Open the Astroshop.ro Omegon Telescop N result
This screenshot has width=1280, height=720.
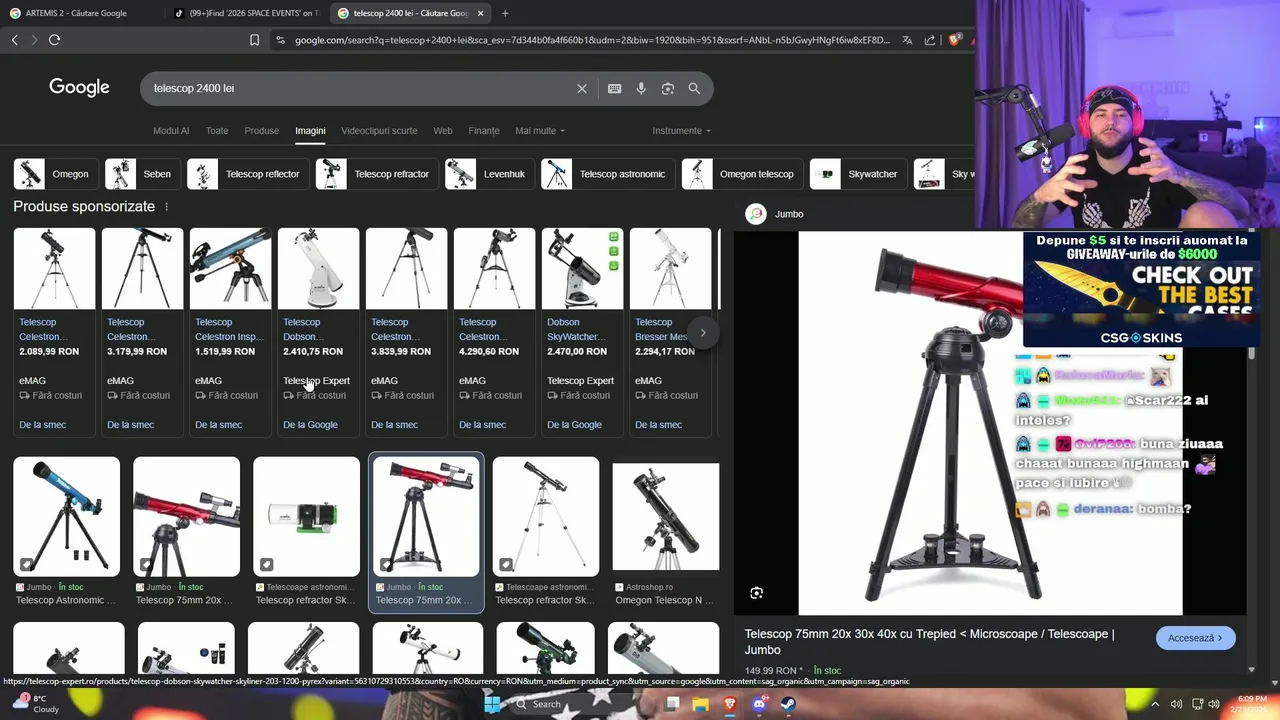coord(665,534)
